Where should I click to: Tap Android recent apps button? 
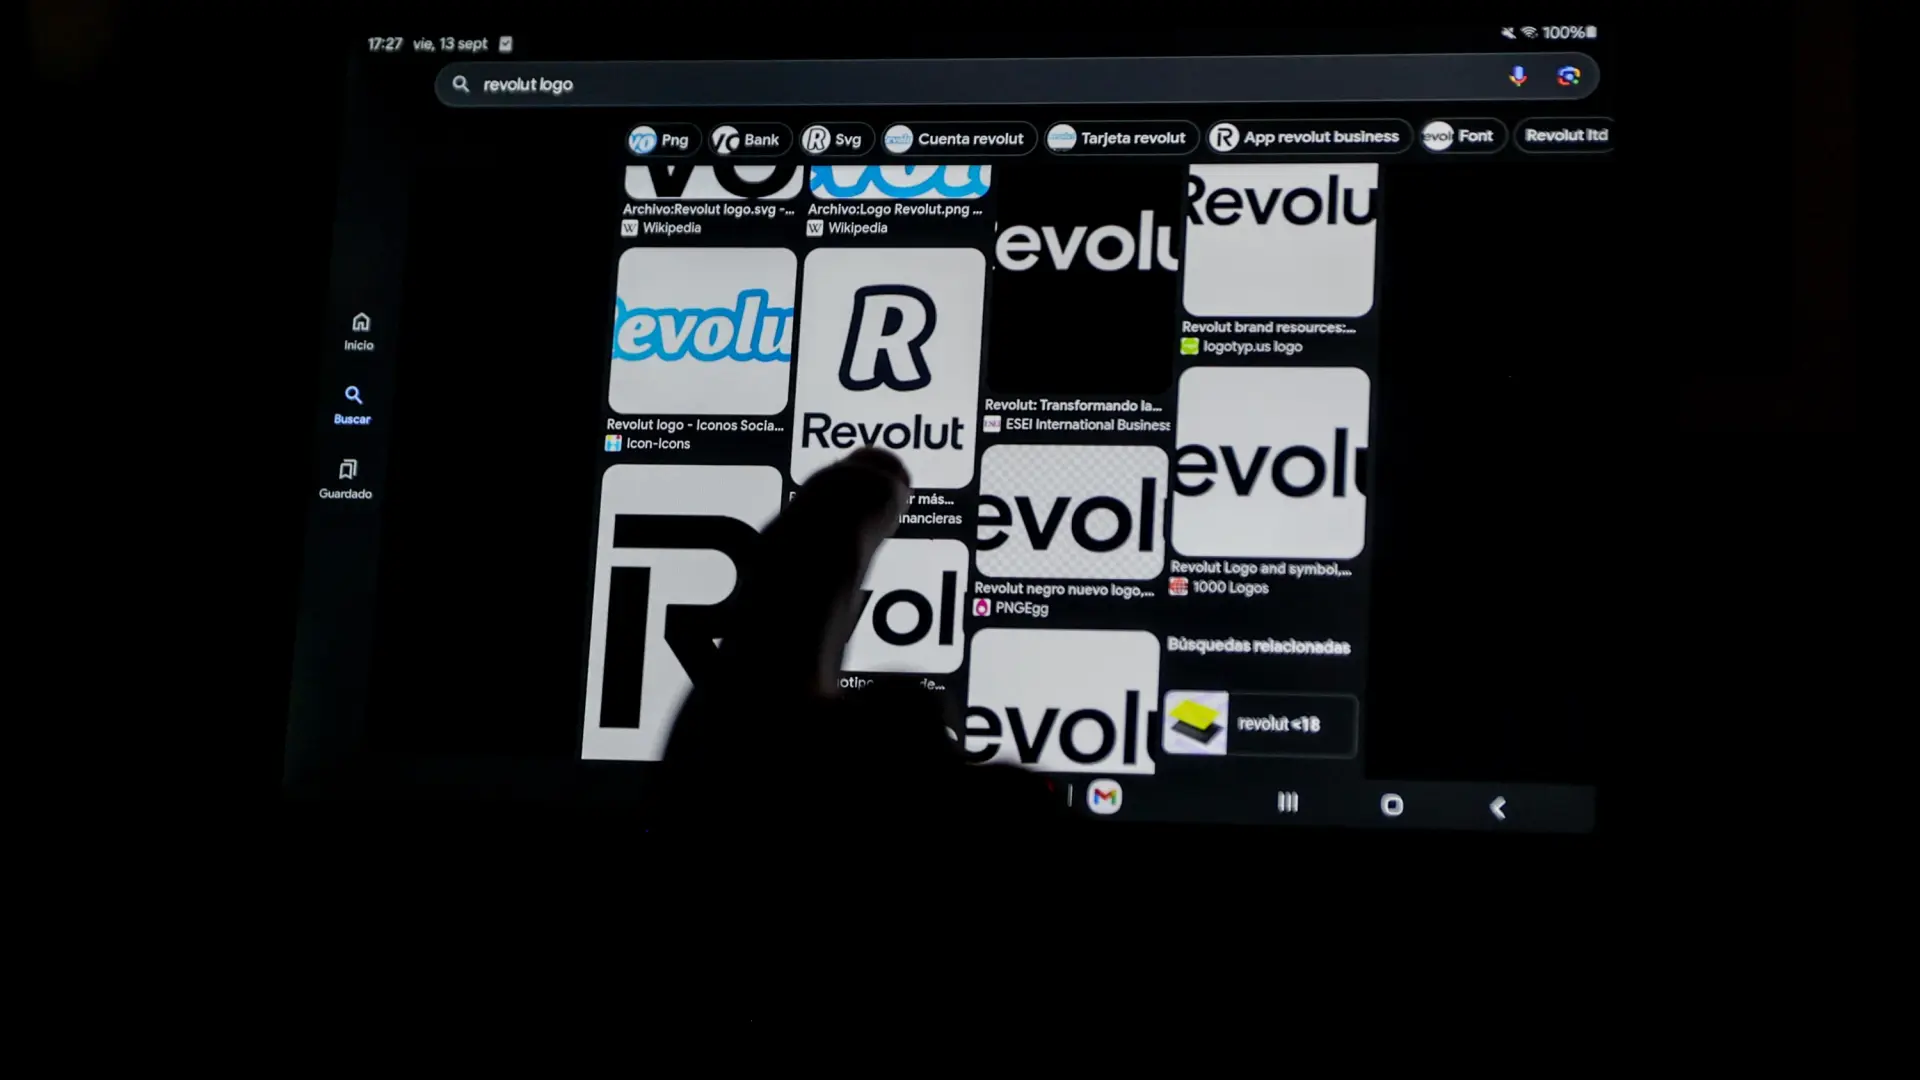[1288, 802]
